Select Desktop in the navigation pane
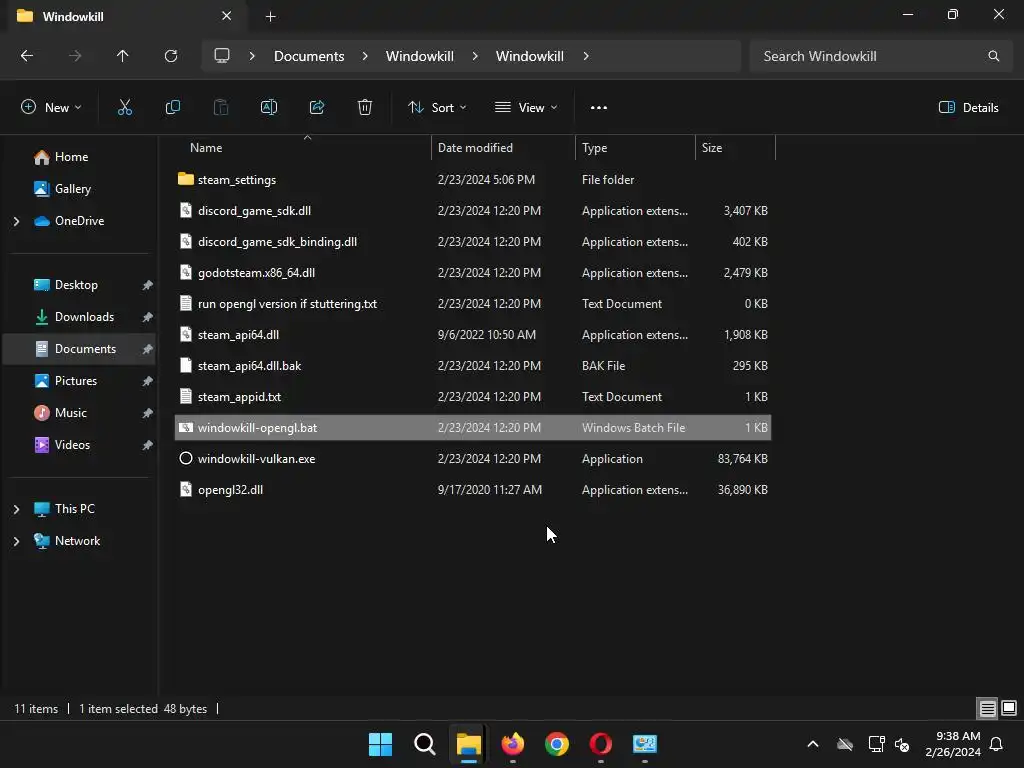 pos(78,285)
